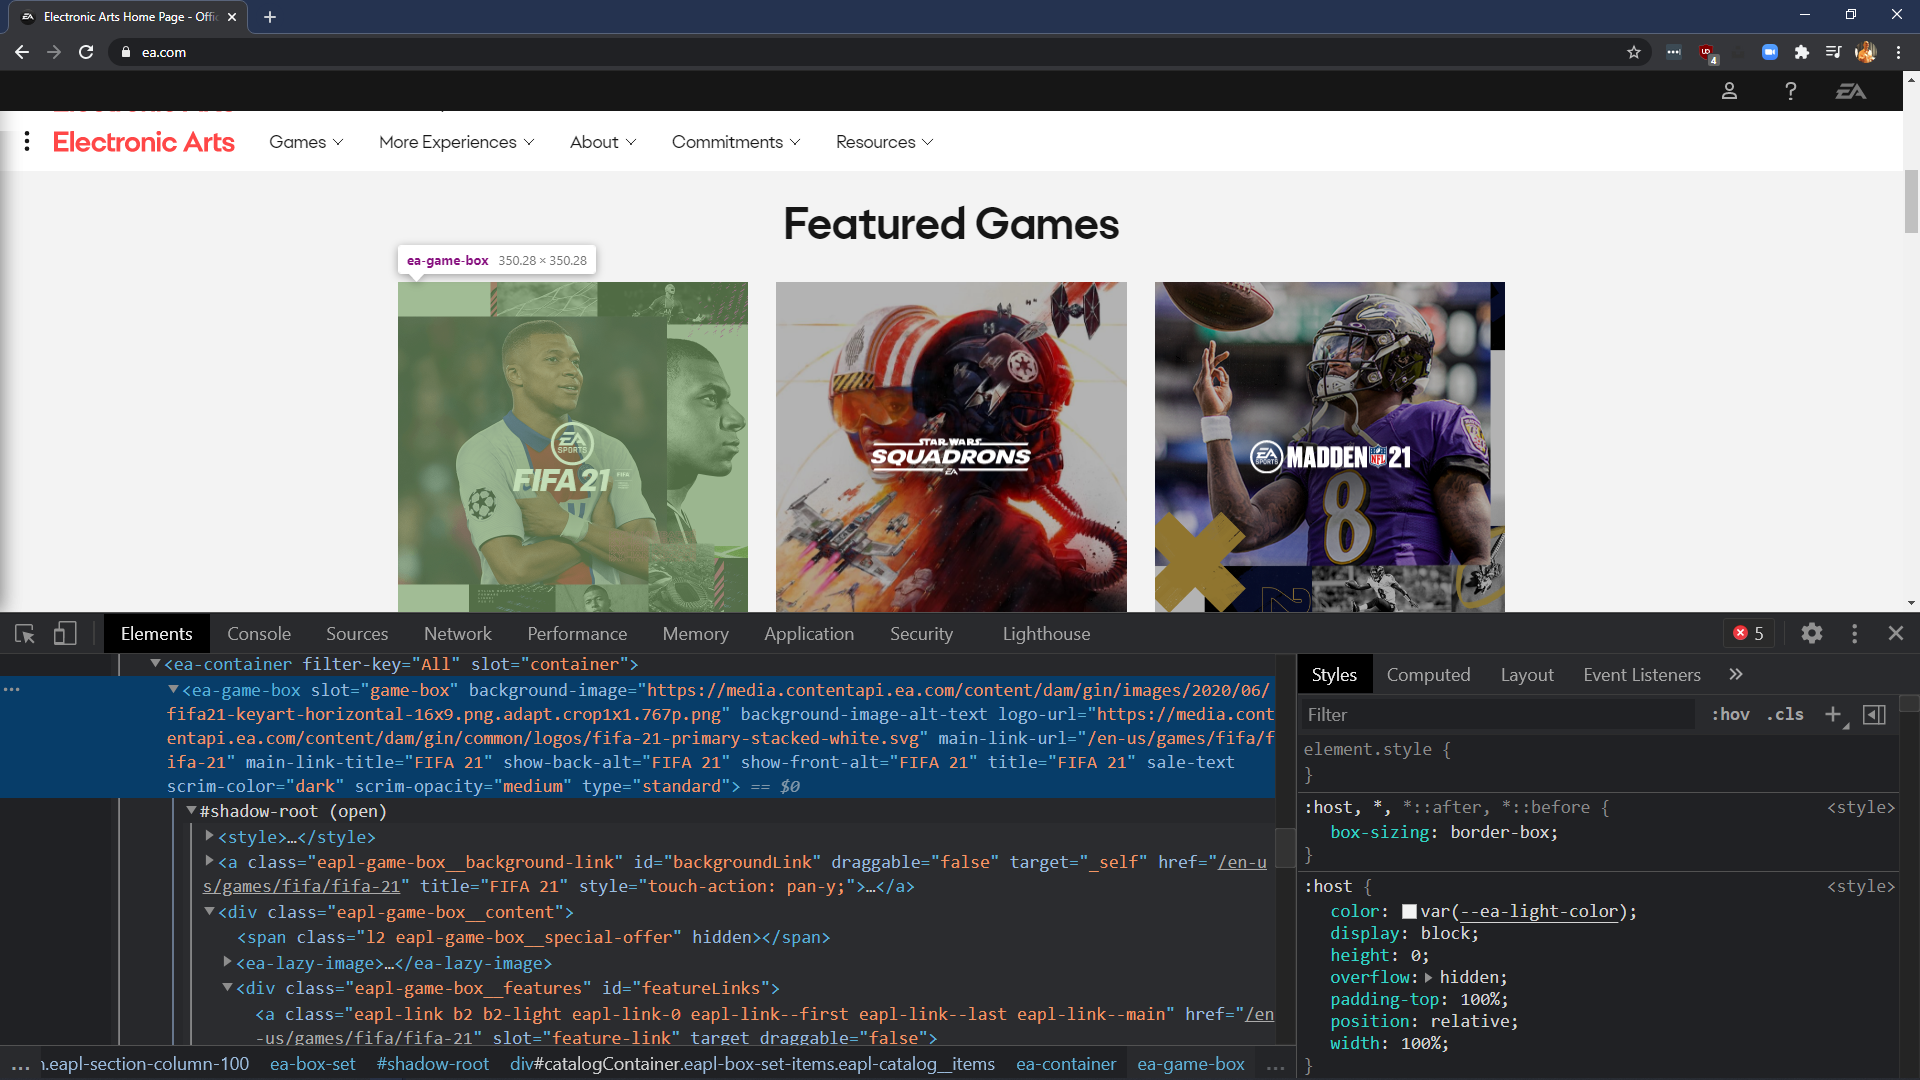Toggle the device toolbar icon
Viewport: 1920px width, 1080px height.
[x=65, y=634]
